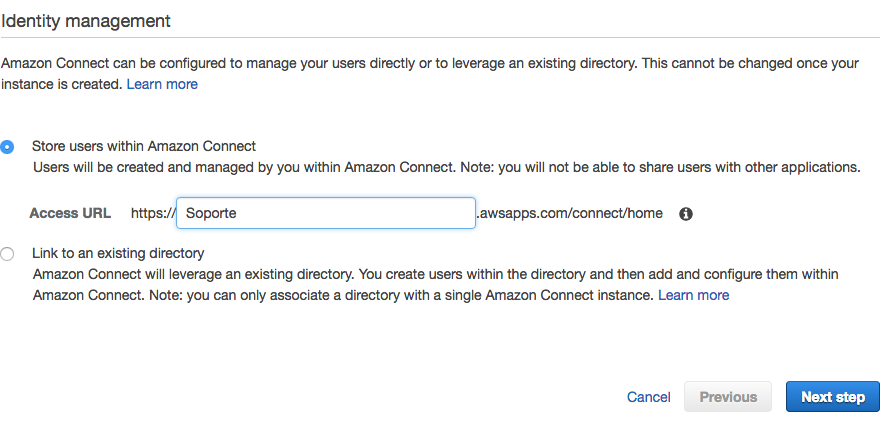Click the Store users within Amazon Connect label

coord(144,146)
